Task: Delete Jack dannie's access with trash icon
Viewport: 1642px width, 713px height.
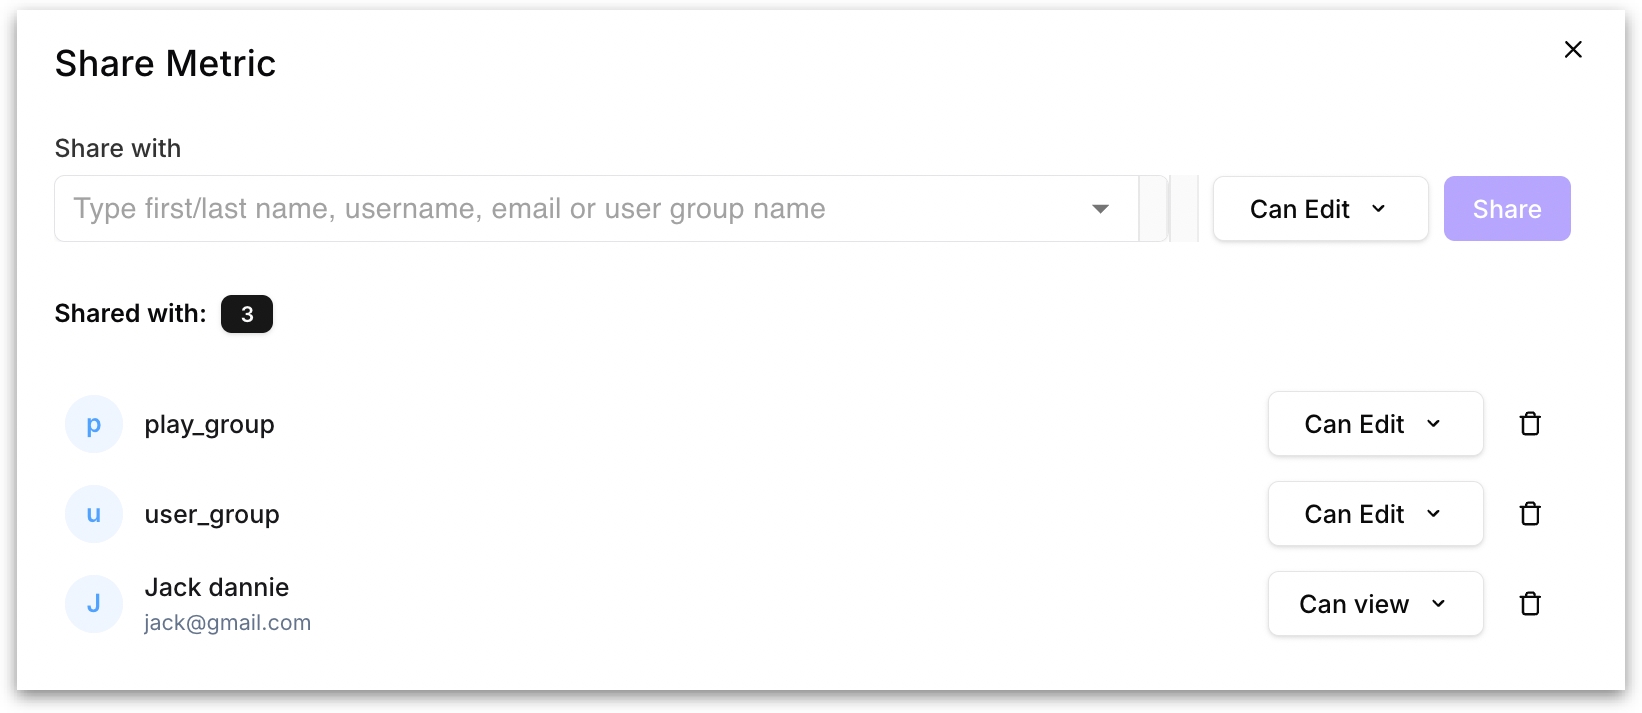Action: 1530,604
